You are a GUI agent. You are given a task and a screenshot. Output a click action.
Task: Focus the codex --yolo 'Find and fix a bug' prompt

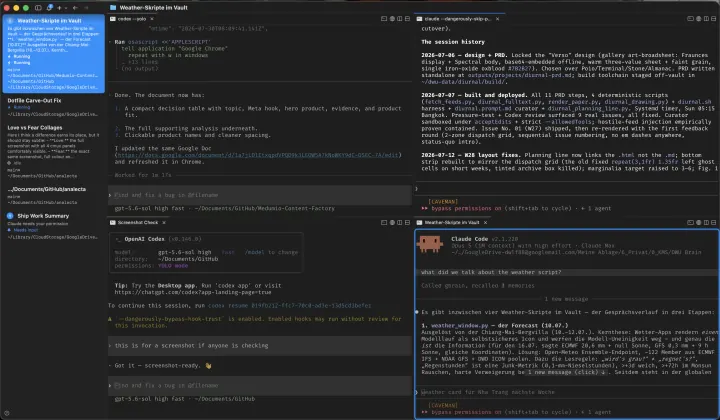260,195
